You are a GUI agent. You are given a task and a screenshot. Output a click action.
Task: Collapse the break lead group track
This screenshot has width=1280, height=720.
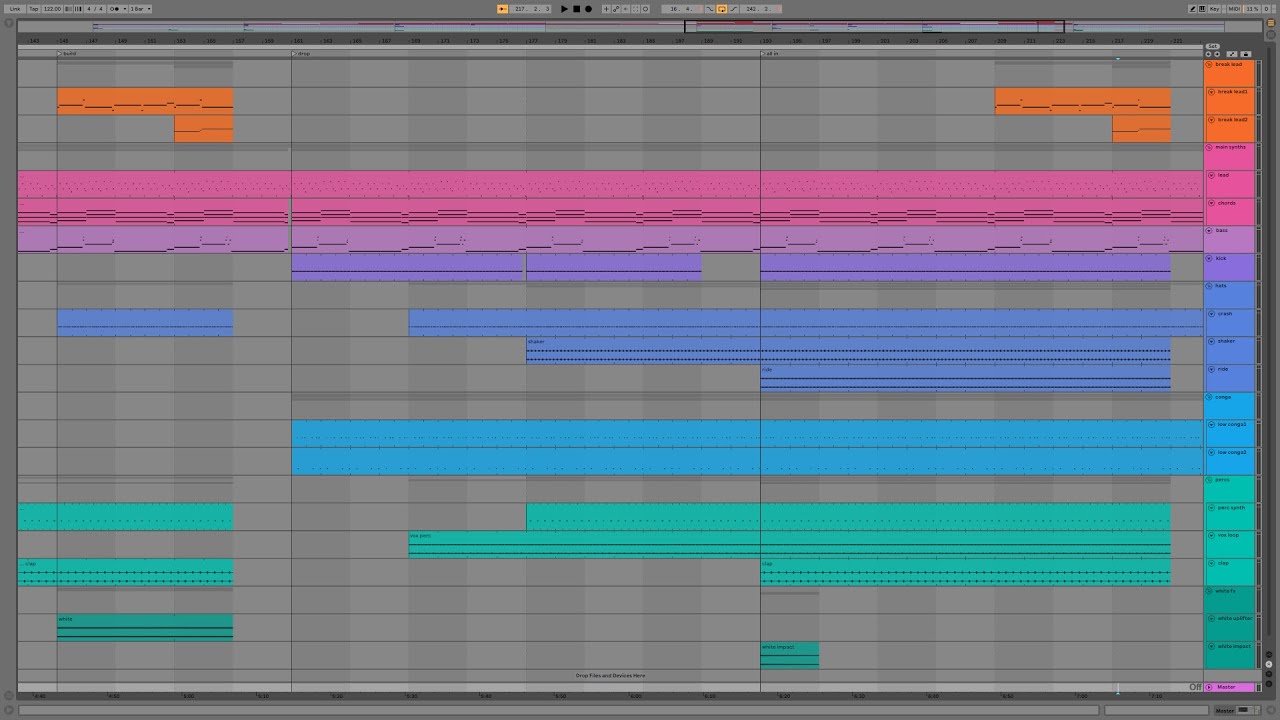1209,64
